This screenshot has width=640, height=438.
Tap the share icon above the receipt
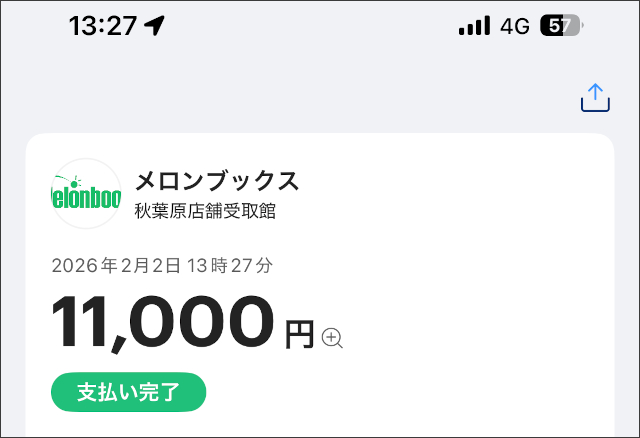595,97
